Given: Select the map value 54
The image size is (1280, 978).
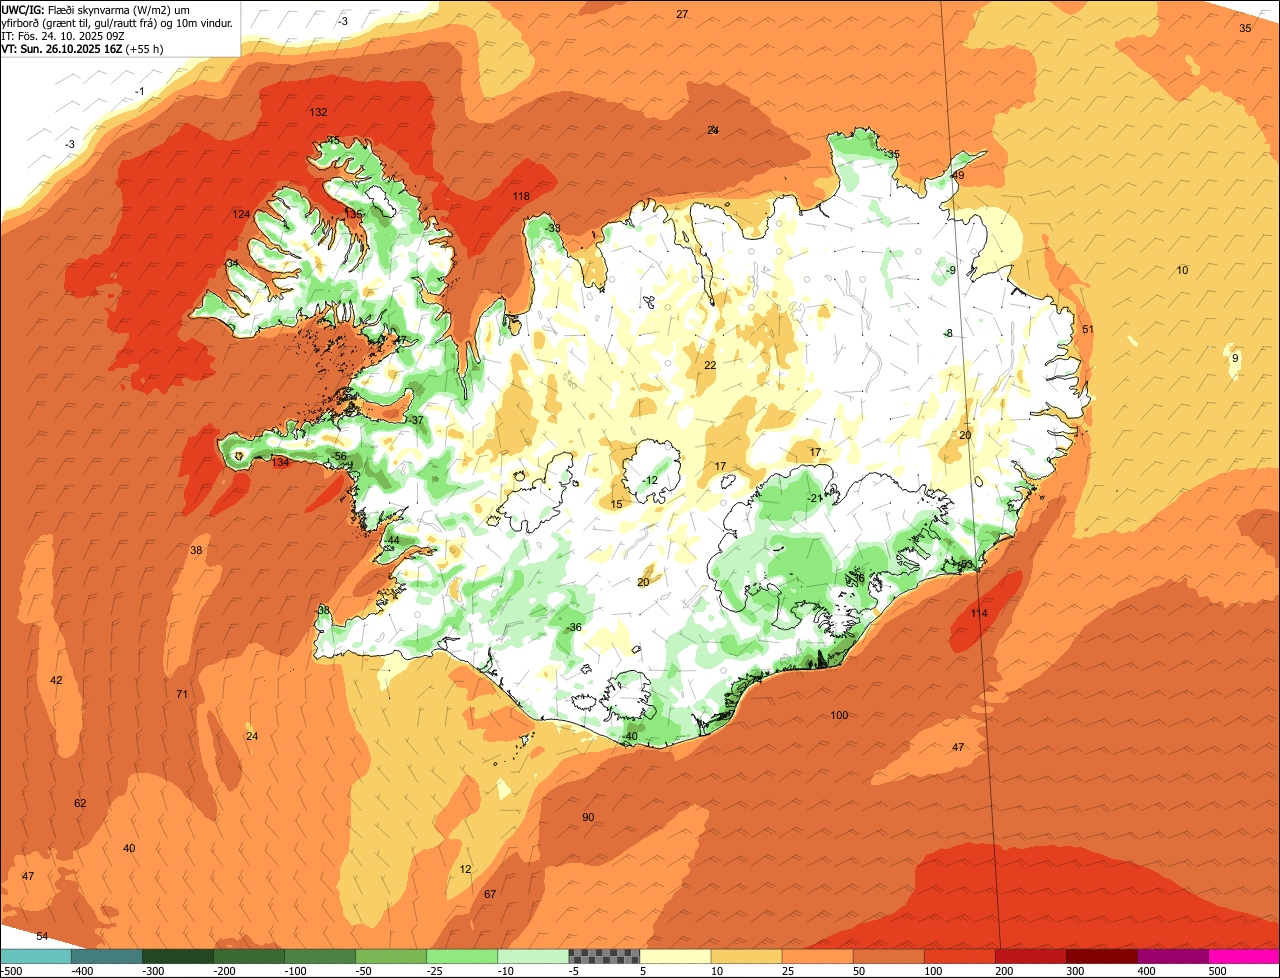Looking at the screenshot, I should coord(42,937).
